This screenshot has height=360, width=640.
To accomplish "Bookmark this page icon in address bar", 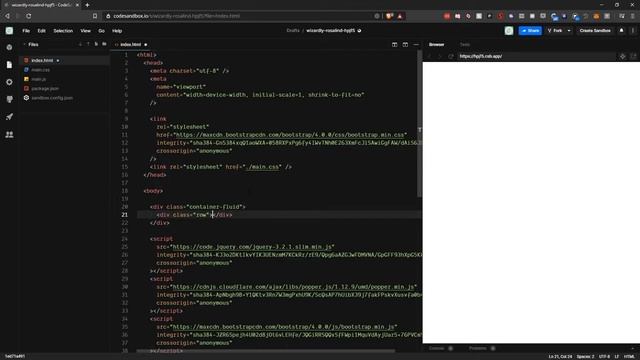I will pyautogui.click(x=95, y=16).
